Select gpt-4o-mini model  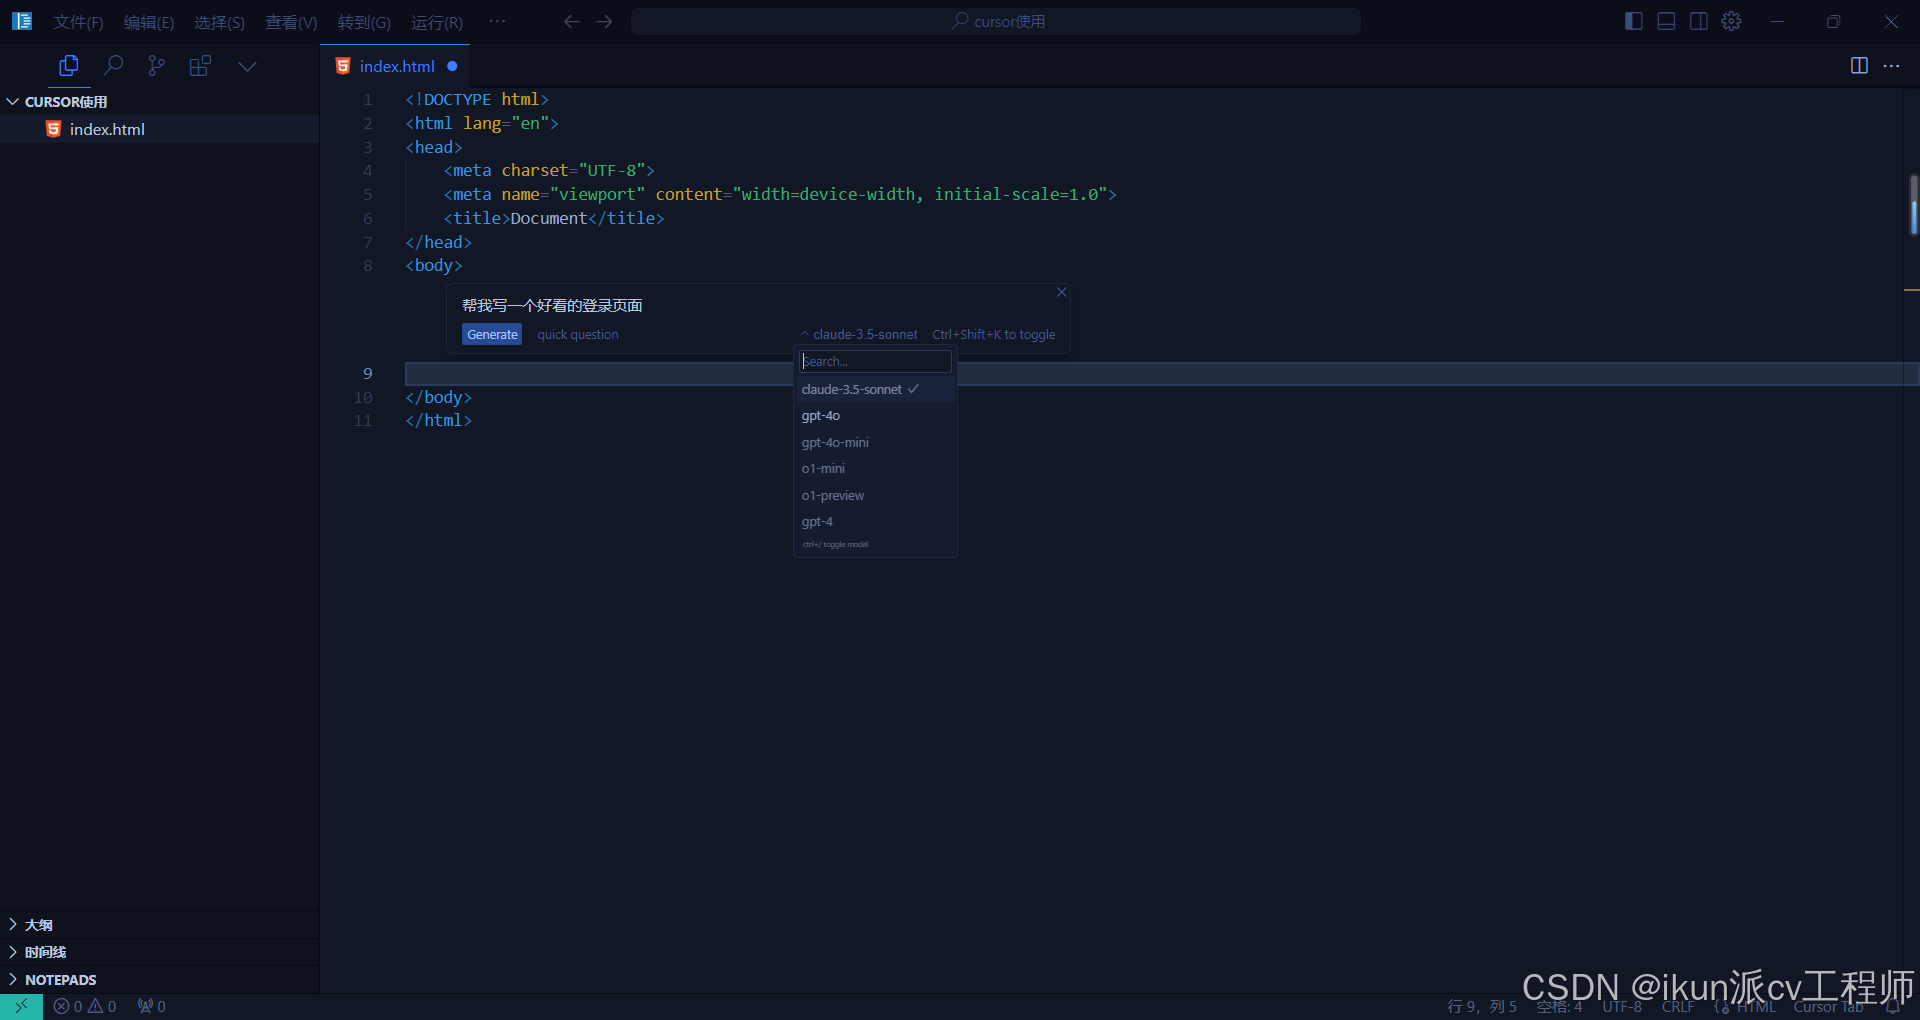click(875, 442)
